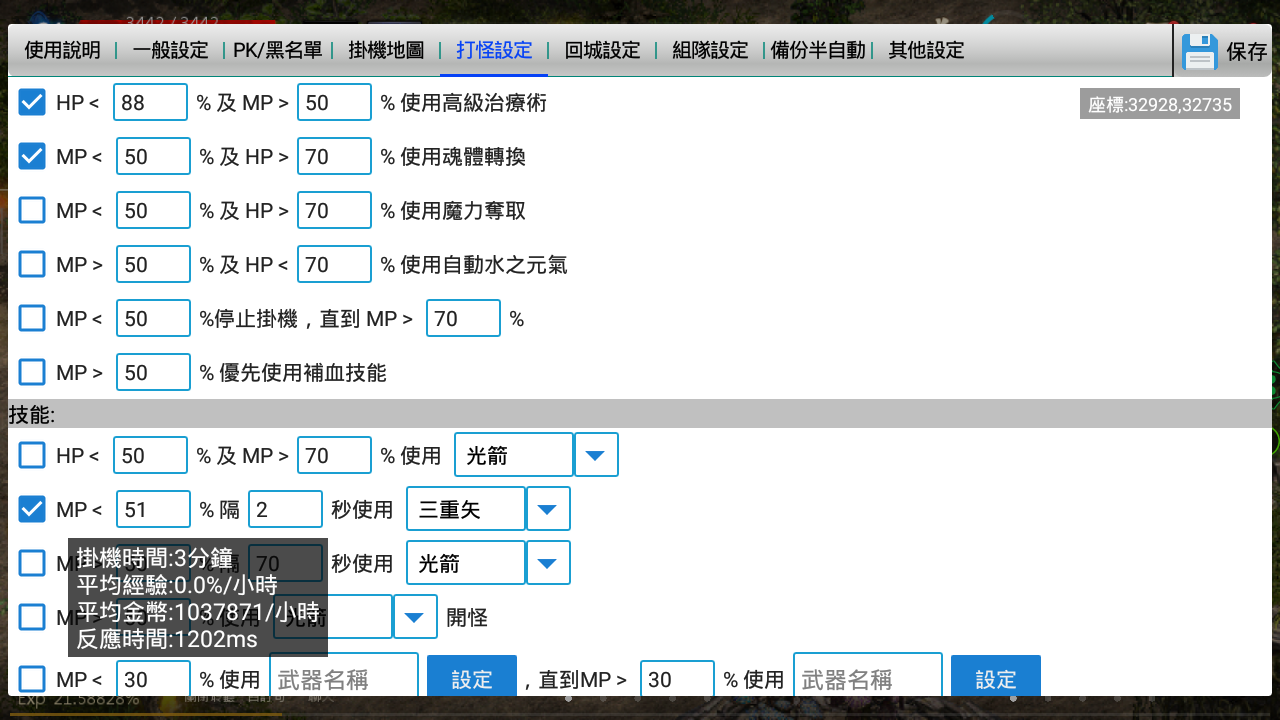Enable the 使用魔力奪取 checkbox
Image resolution: width=1280 pixels, height=720 pixels.
[x=32, y=210]
